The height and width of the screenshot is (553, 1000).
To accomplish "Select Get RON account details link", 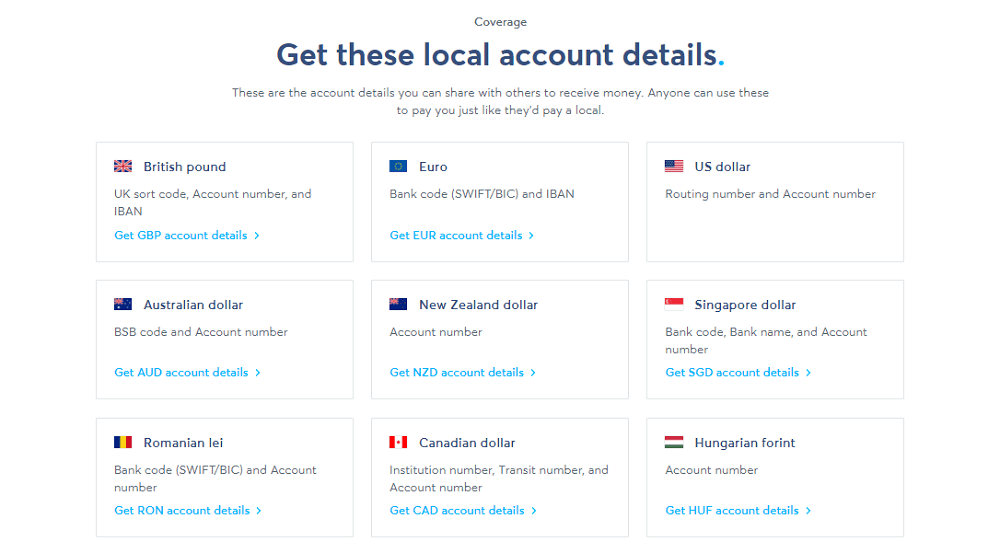I will [x=188, y=510].
